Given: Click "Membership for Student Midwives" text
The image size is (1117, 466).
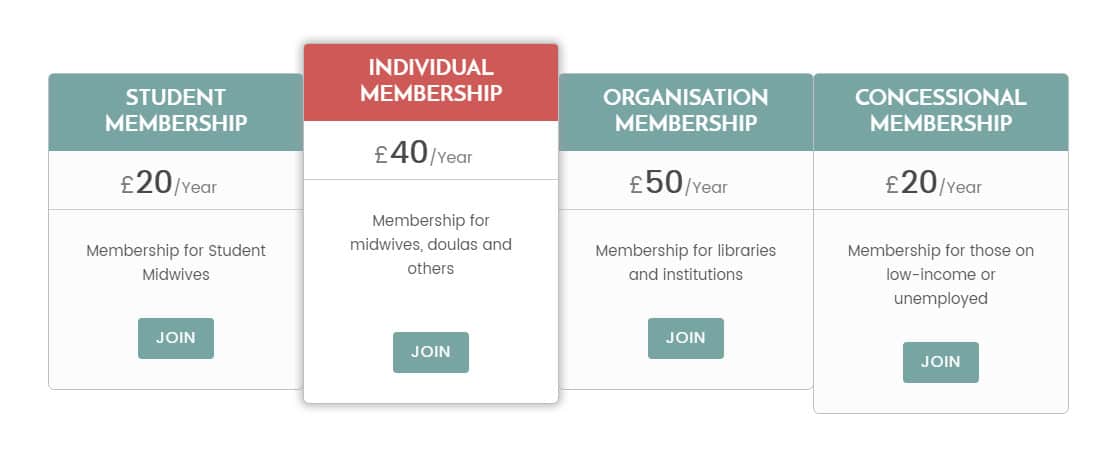Looking at the screenshot, I should point(176,262).
